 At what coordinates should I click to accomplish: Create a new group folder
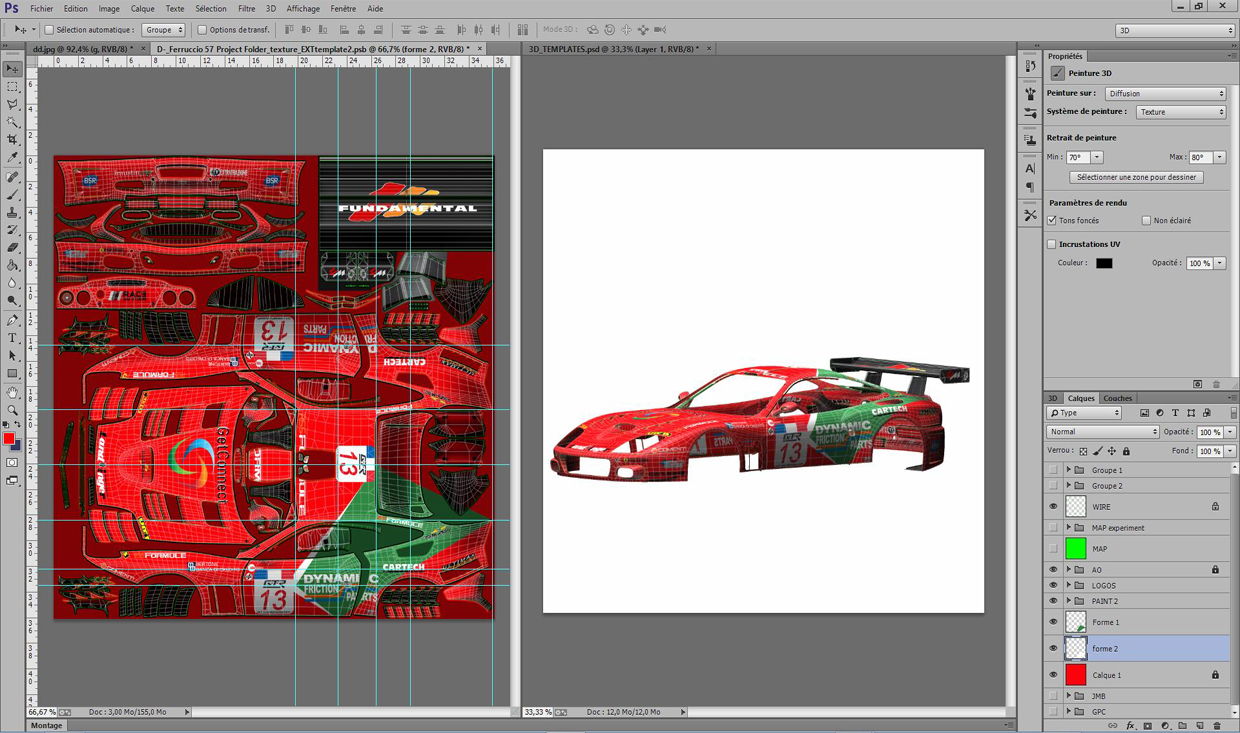(1182, 726)
